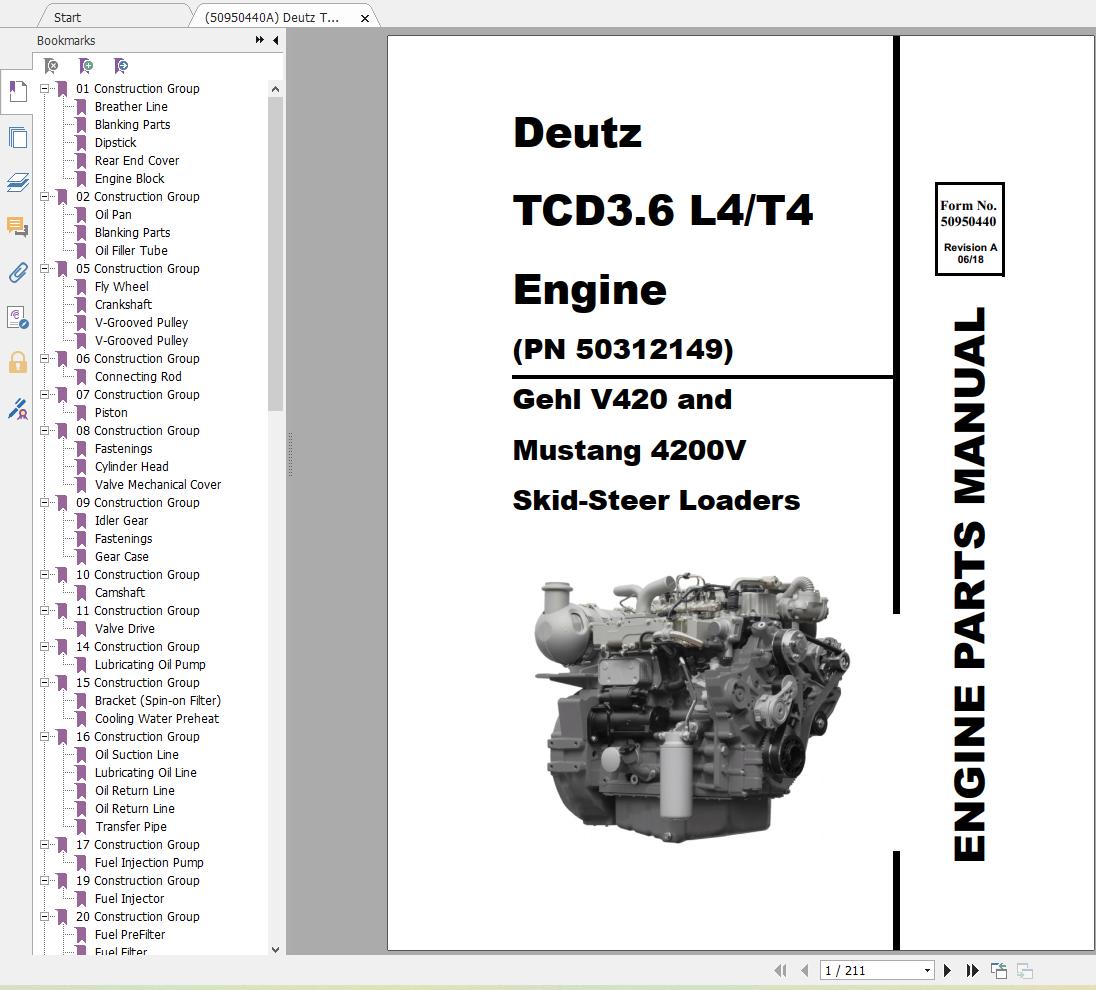The image size is (1096, 990).
Task: Go to the Oil Pan bookmark
Action: click(x=113, y=215)
